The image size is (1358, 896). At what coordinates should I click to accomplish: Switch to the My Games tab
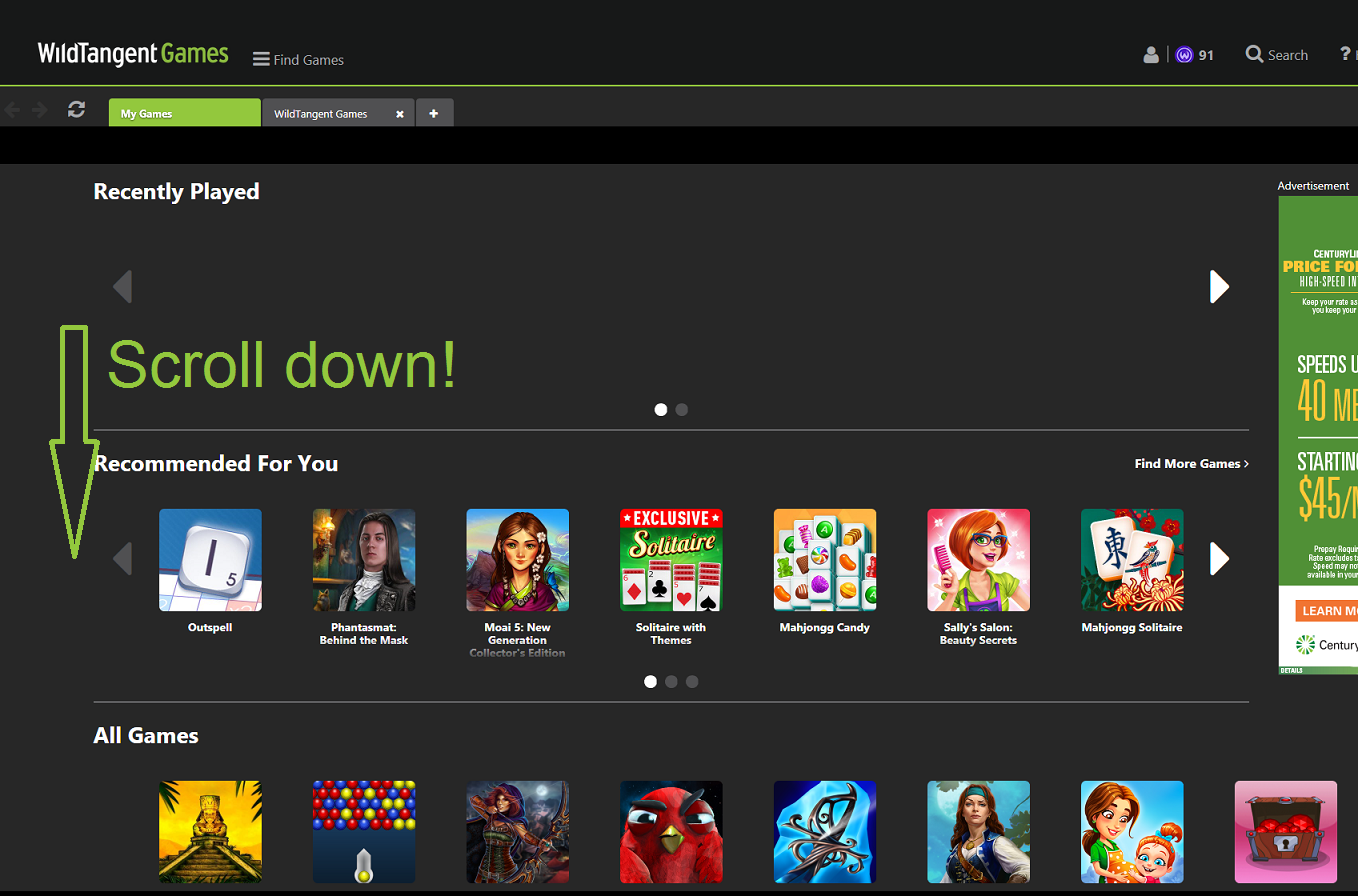point(185,113)
